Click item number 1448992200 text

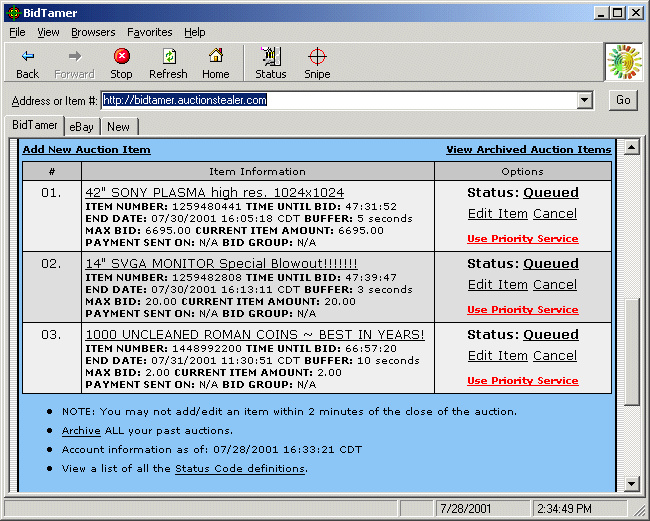tap(206, 349)
